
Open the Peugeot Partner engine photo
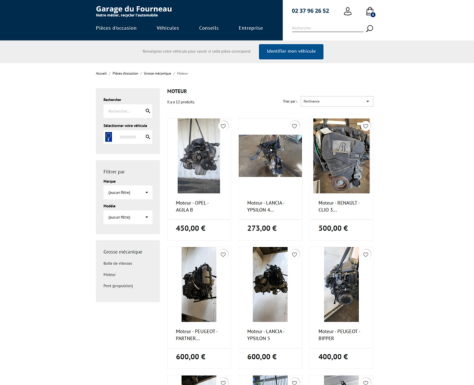tap(199, 284)
